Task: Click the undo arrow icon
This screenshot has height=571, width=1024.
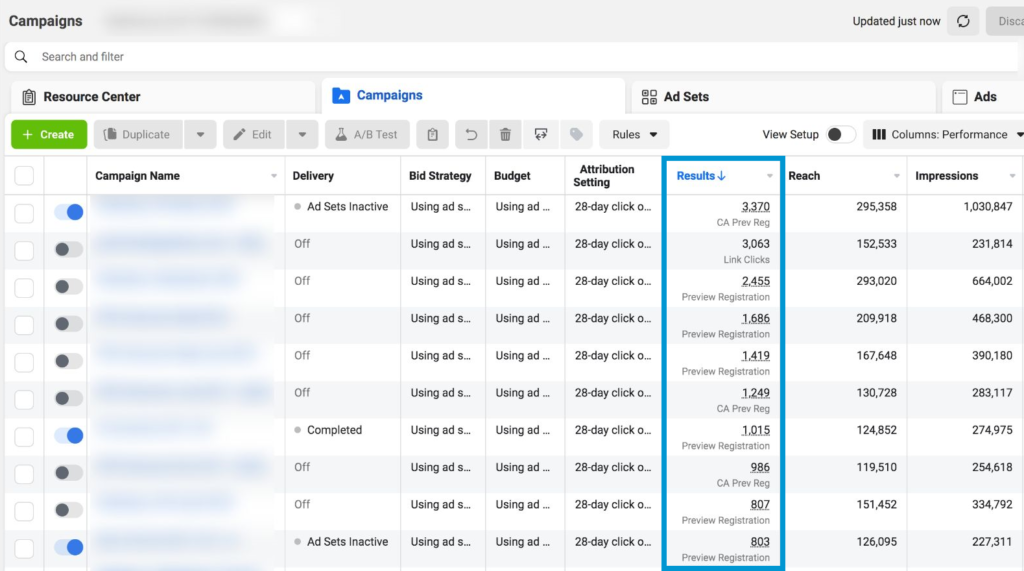Action: tap(471, 135)
